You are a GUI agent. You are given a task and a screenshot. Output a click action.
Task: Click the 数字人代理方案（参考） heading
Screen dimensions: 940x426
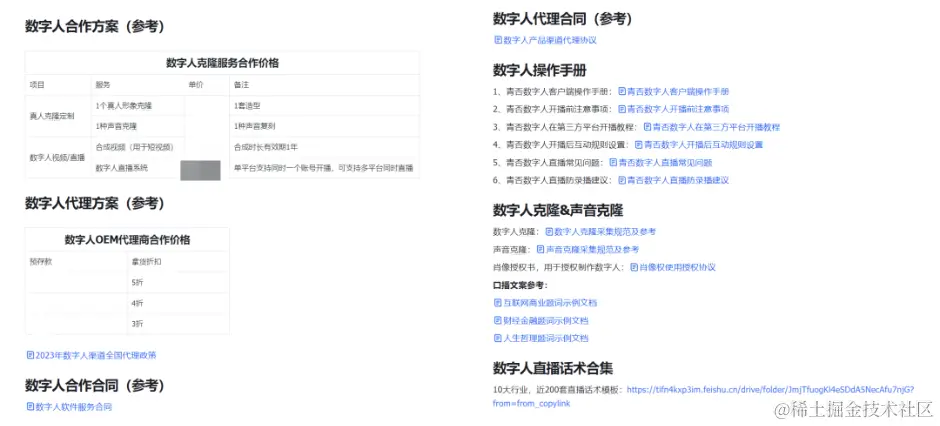coord(95,203)
